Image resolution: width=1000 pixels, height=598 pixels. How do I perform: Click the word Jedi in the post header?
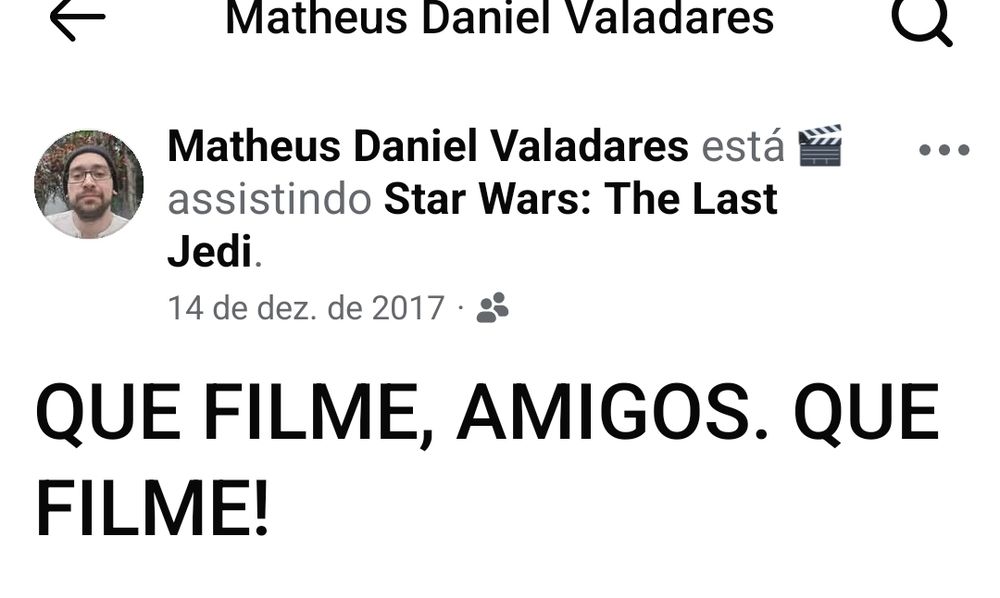[x=210, y=251]
